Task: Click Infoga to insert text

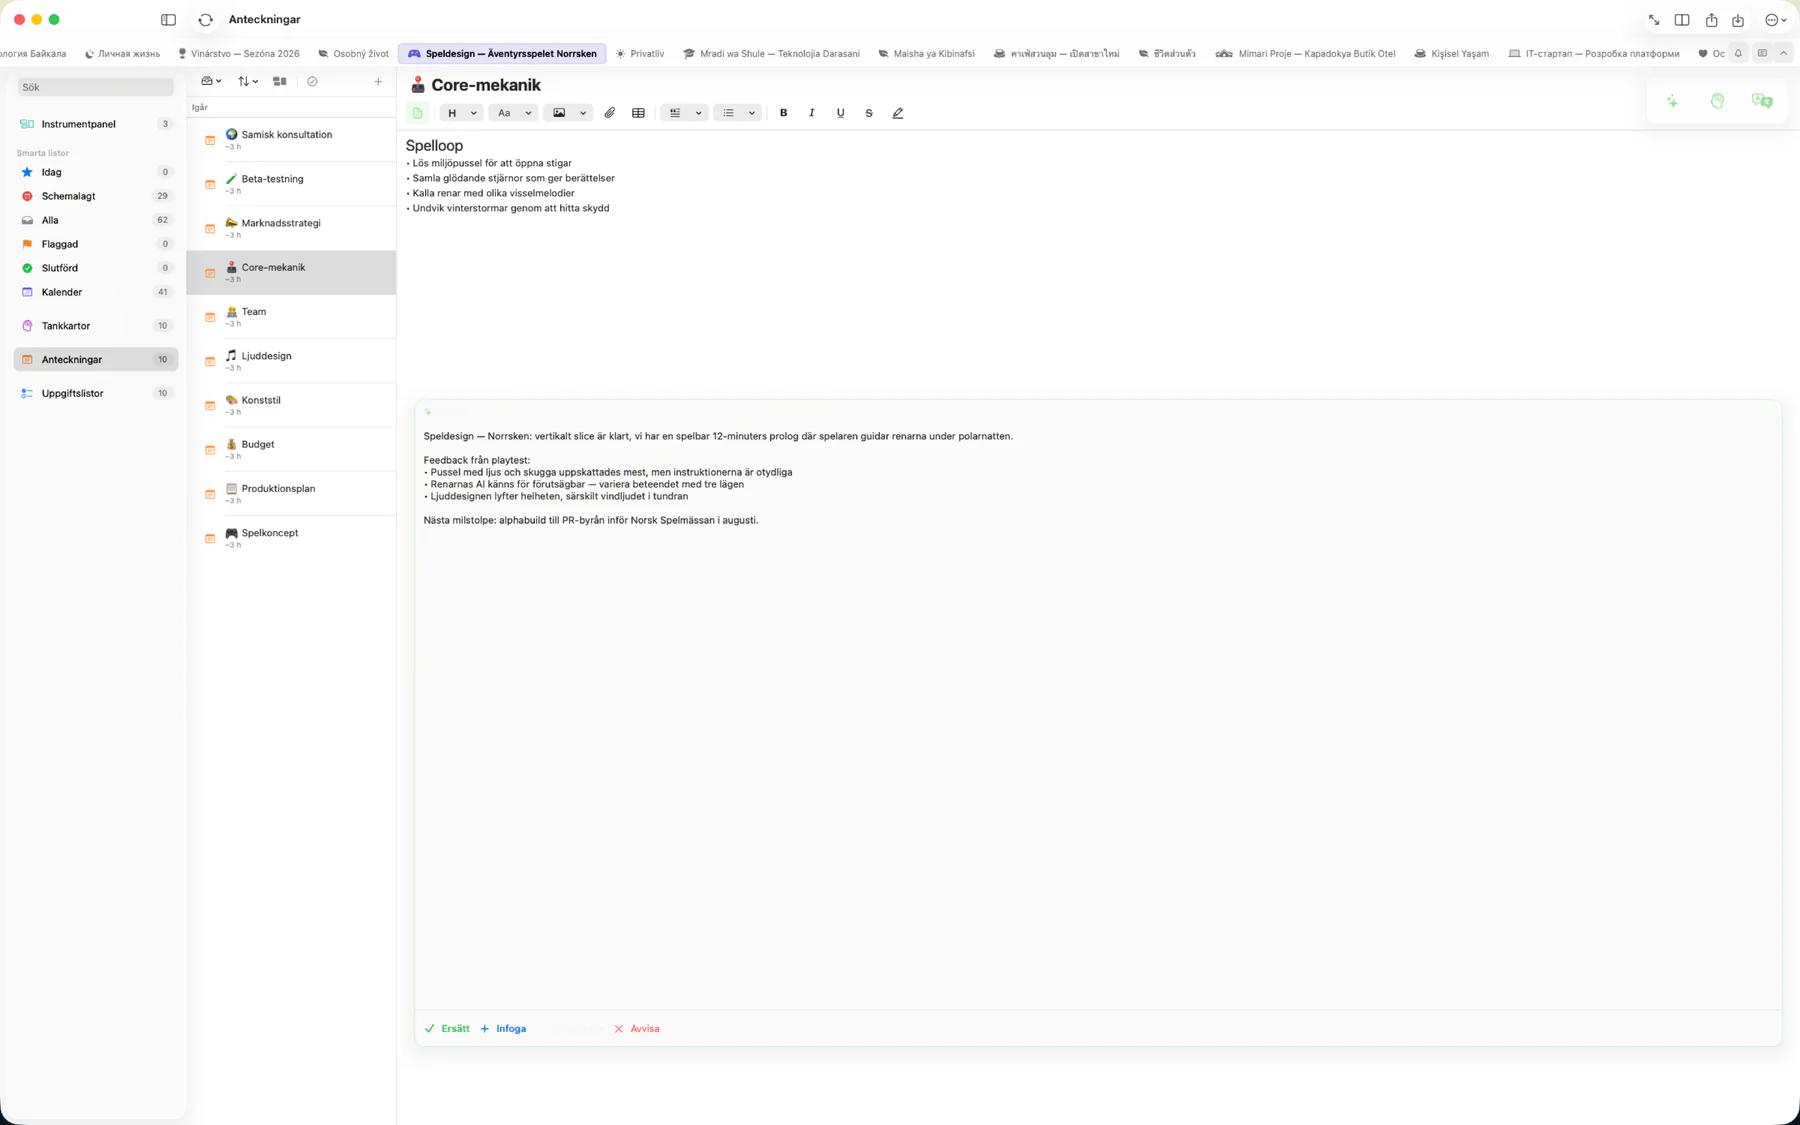Action: [503, 1028]
